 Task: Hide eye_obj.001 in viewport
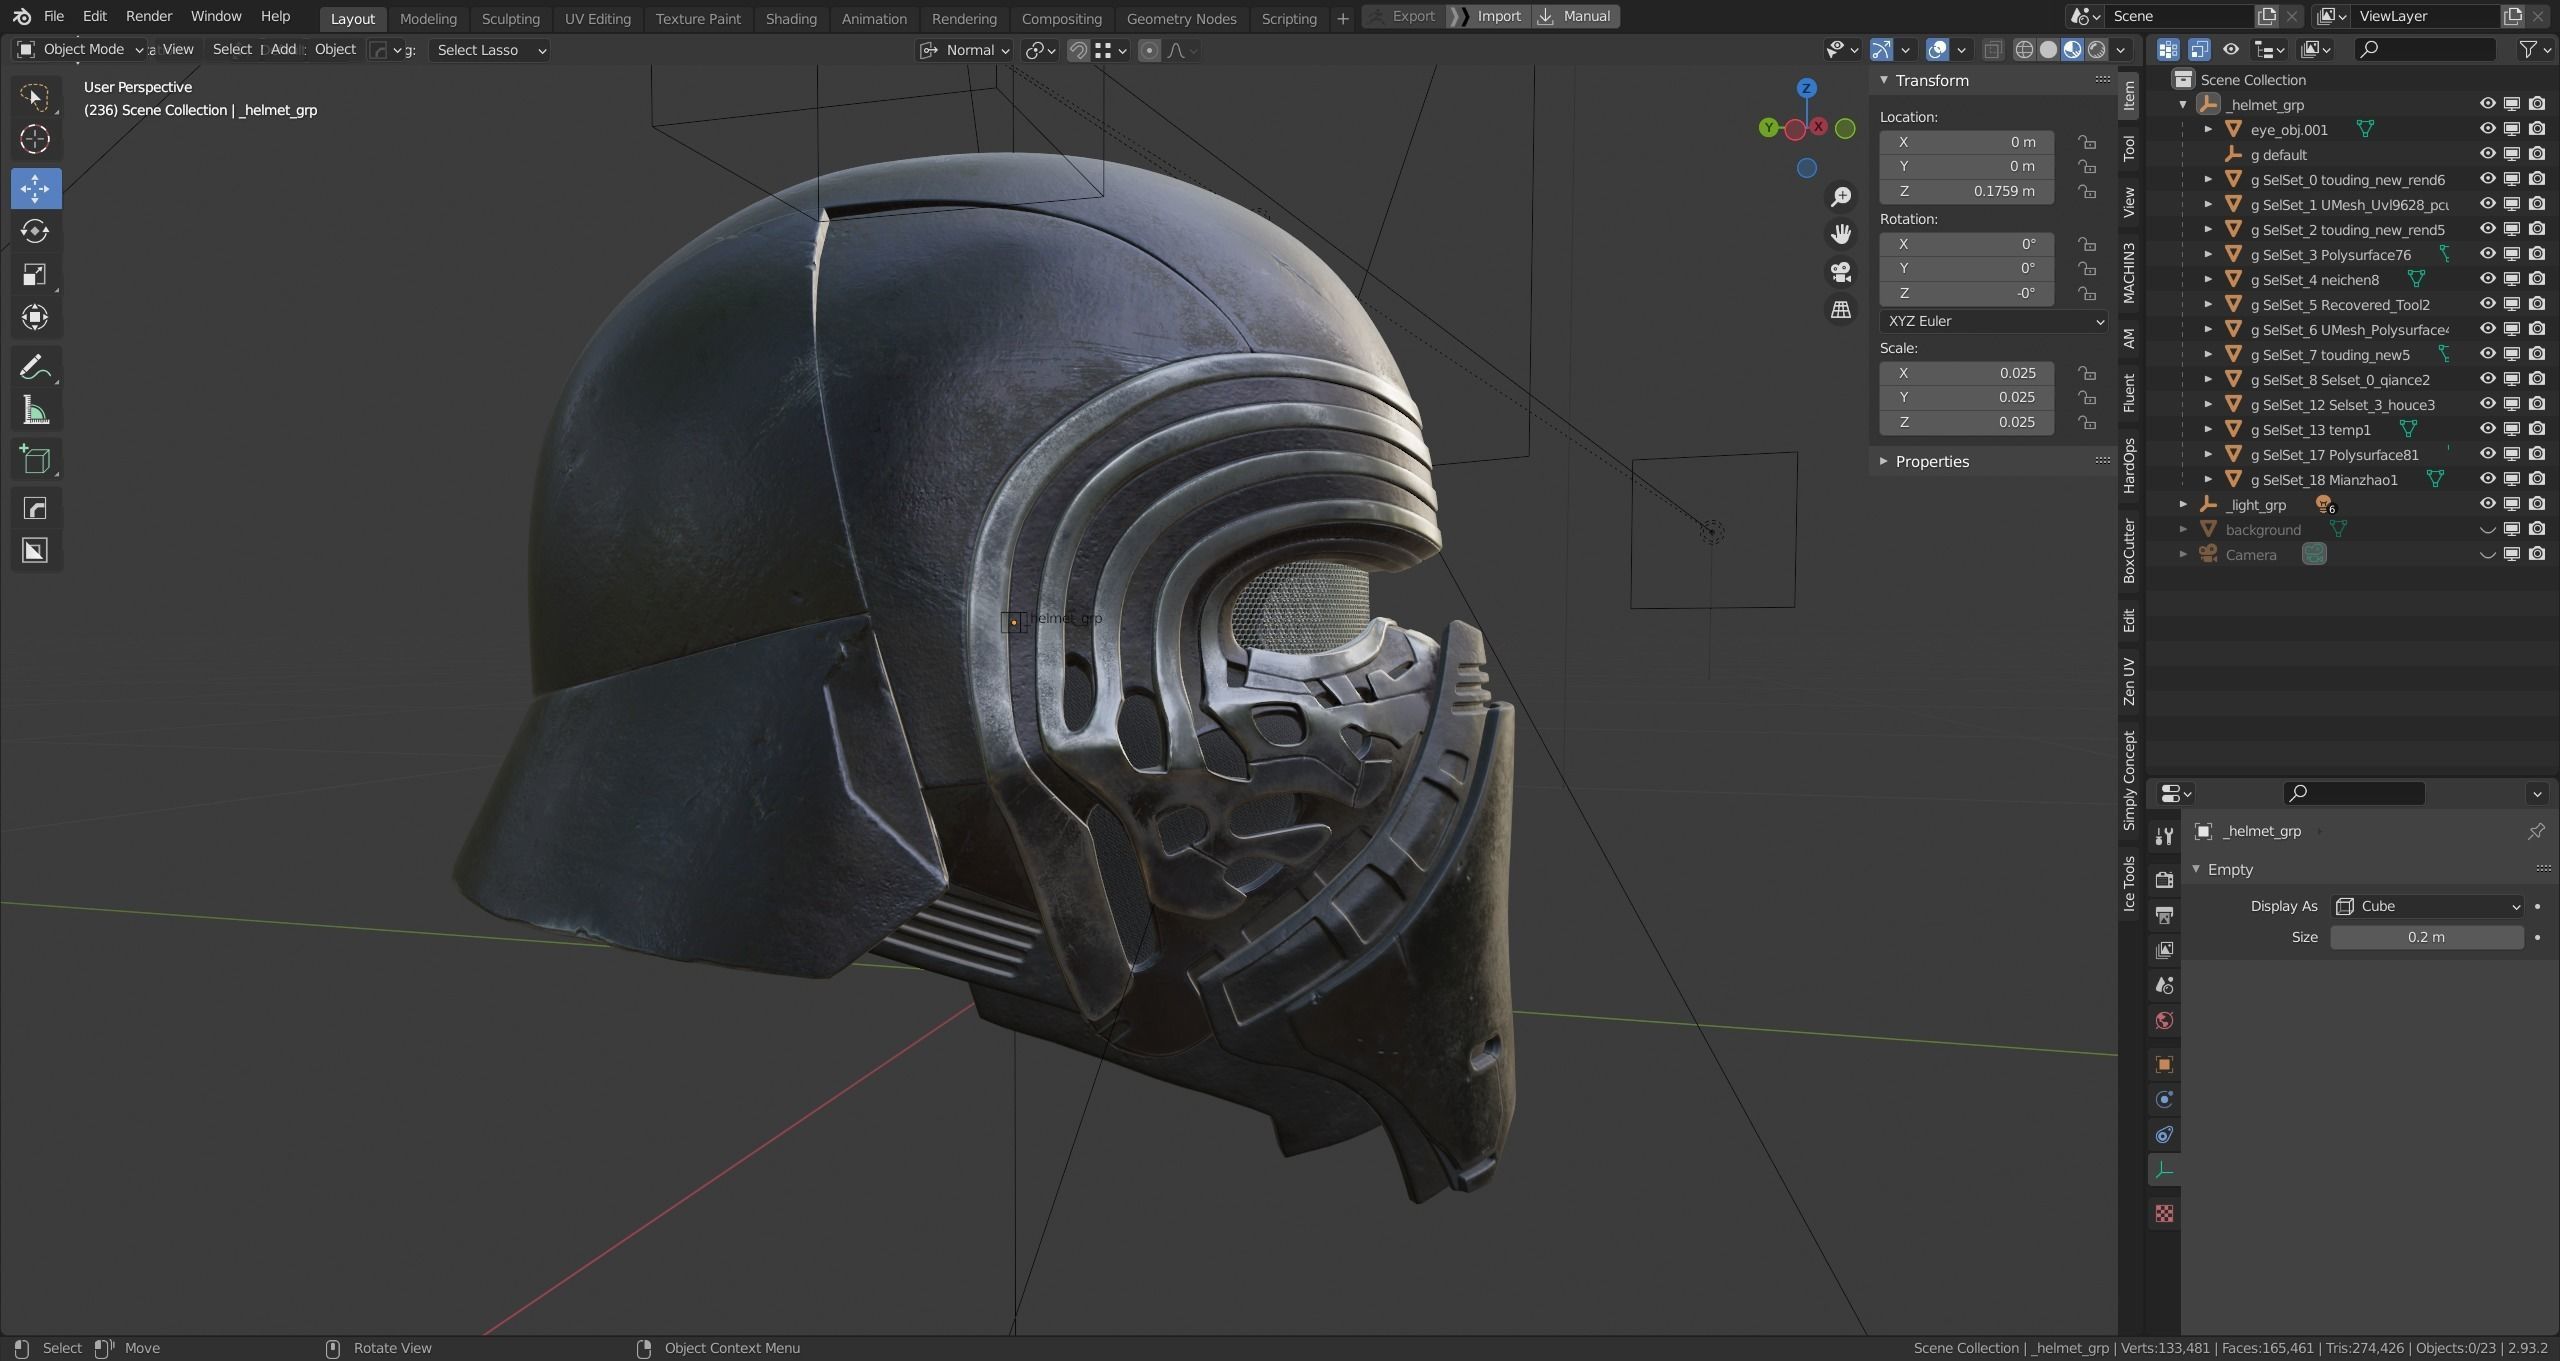[2487, 129]
